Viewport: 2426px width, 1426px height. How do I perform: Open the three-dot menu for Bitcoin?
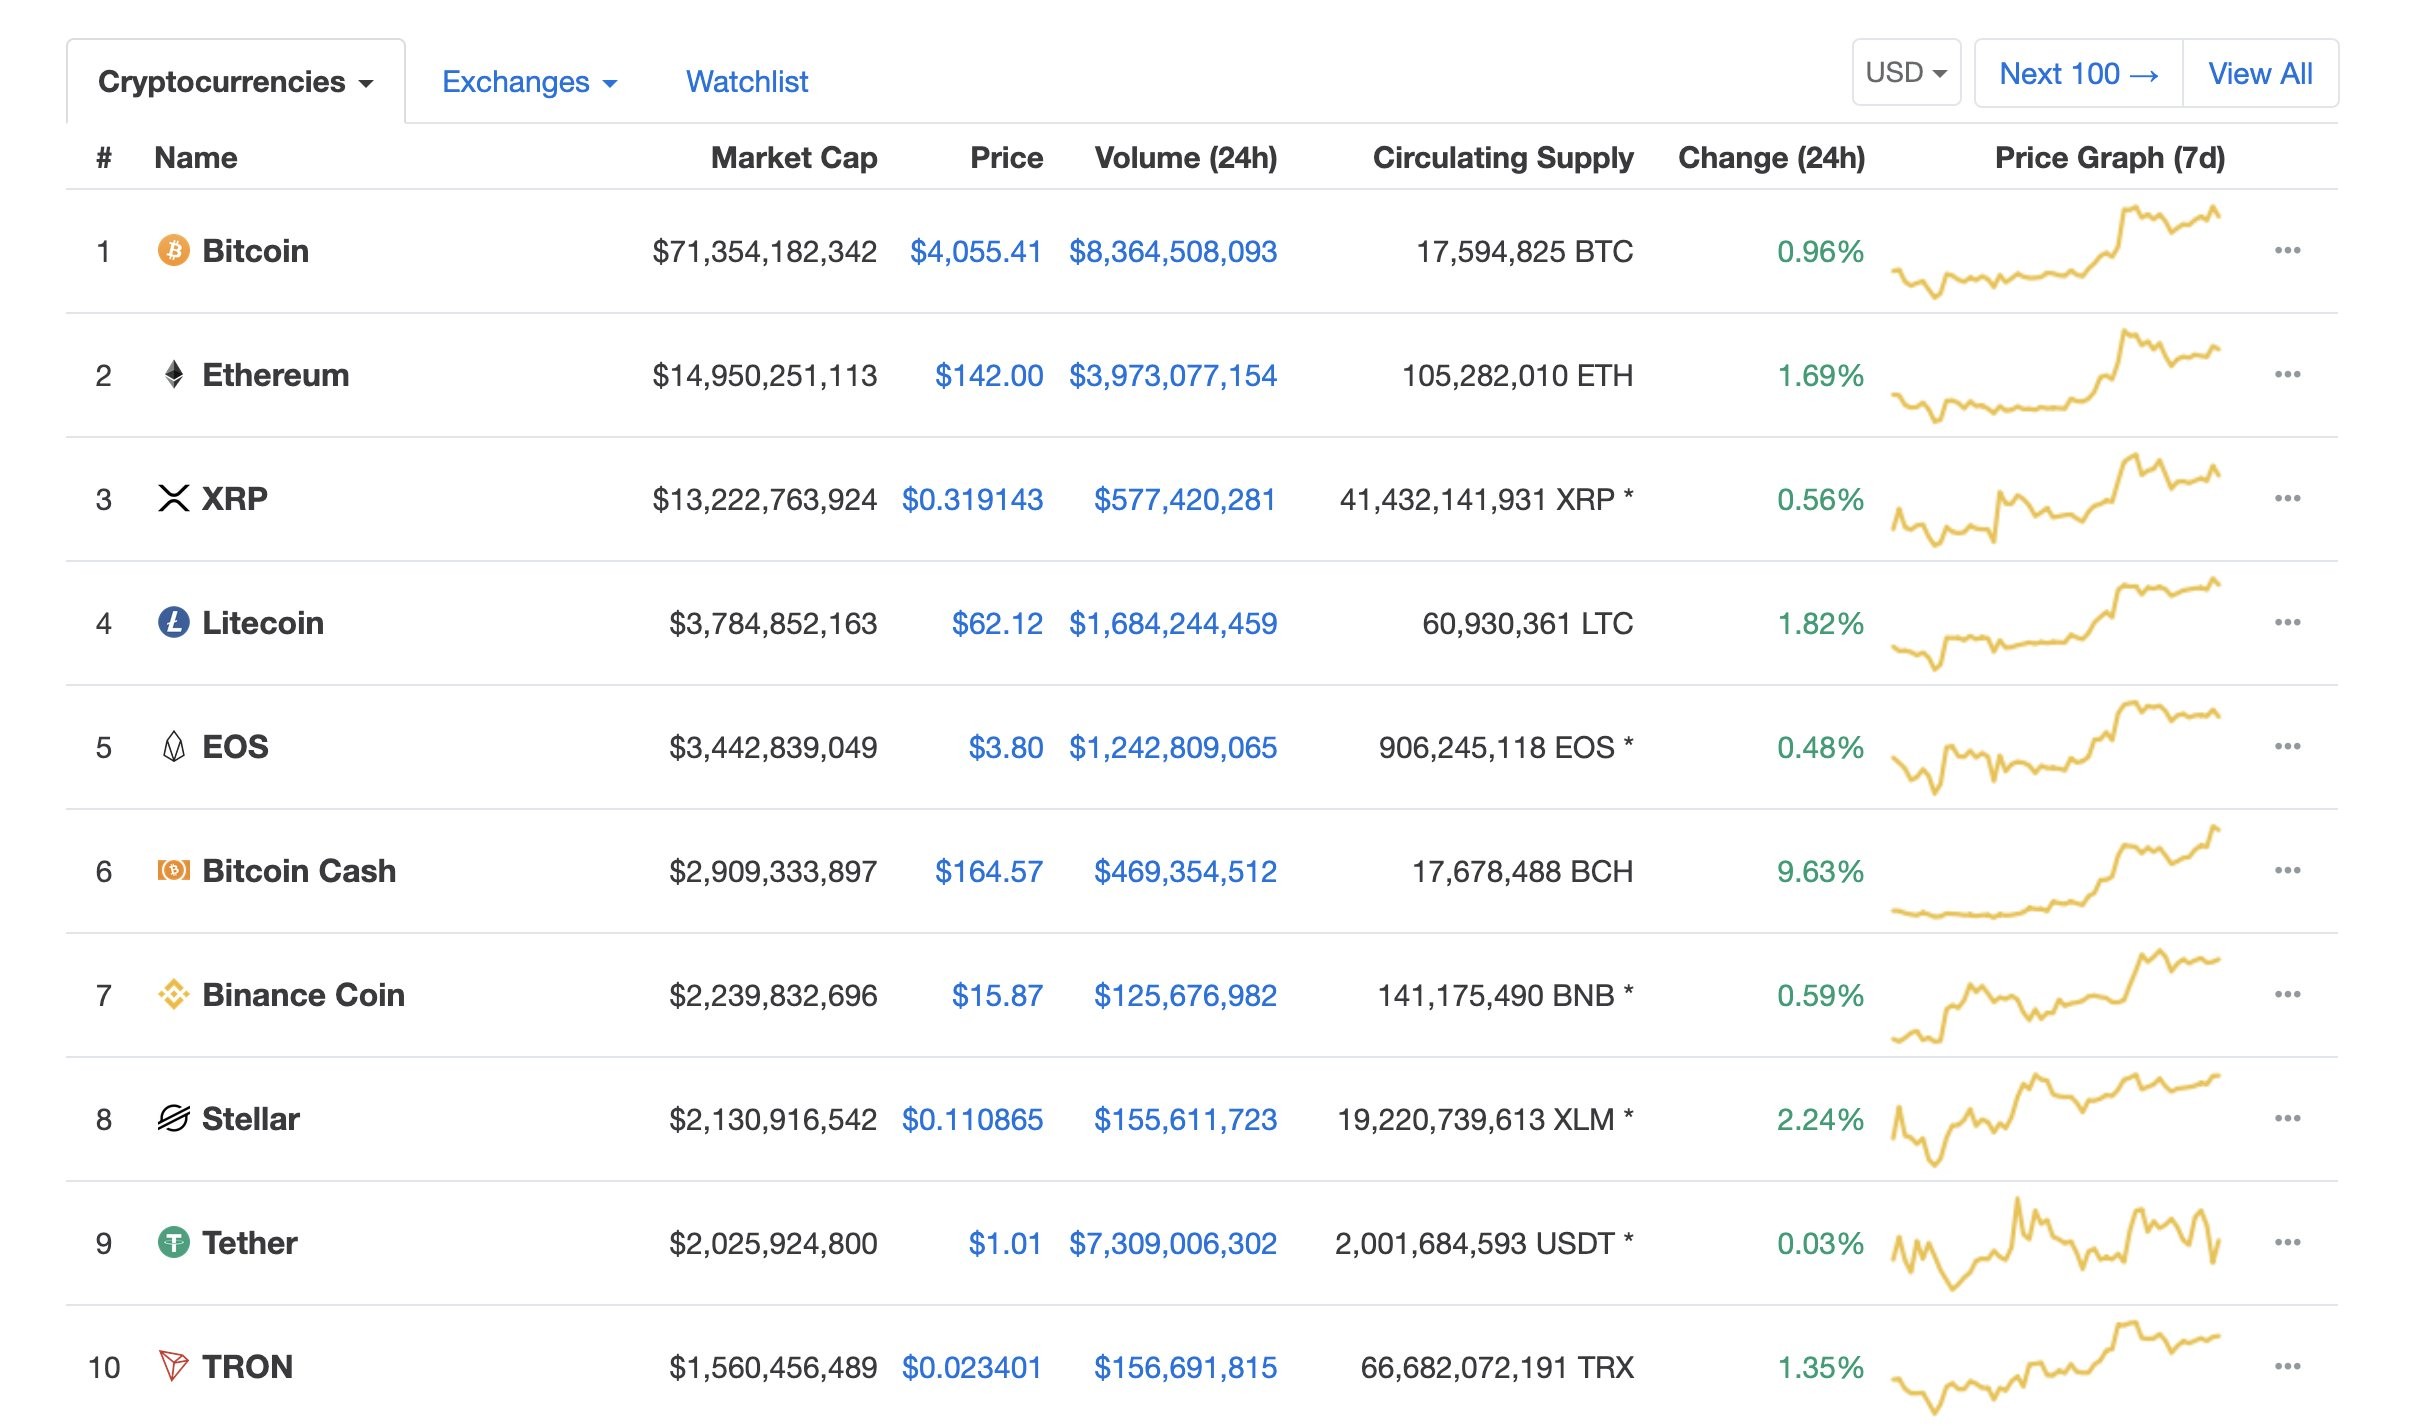pyautogui.click(x=2288, y=250)
